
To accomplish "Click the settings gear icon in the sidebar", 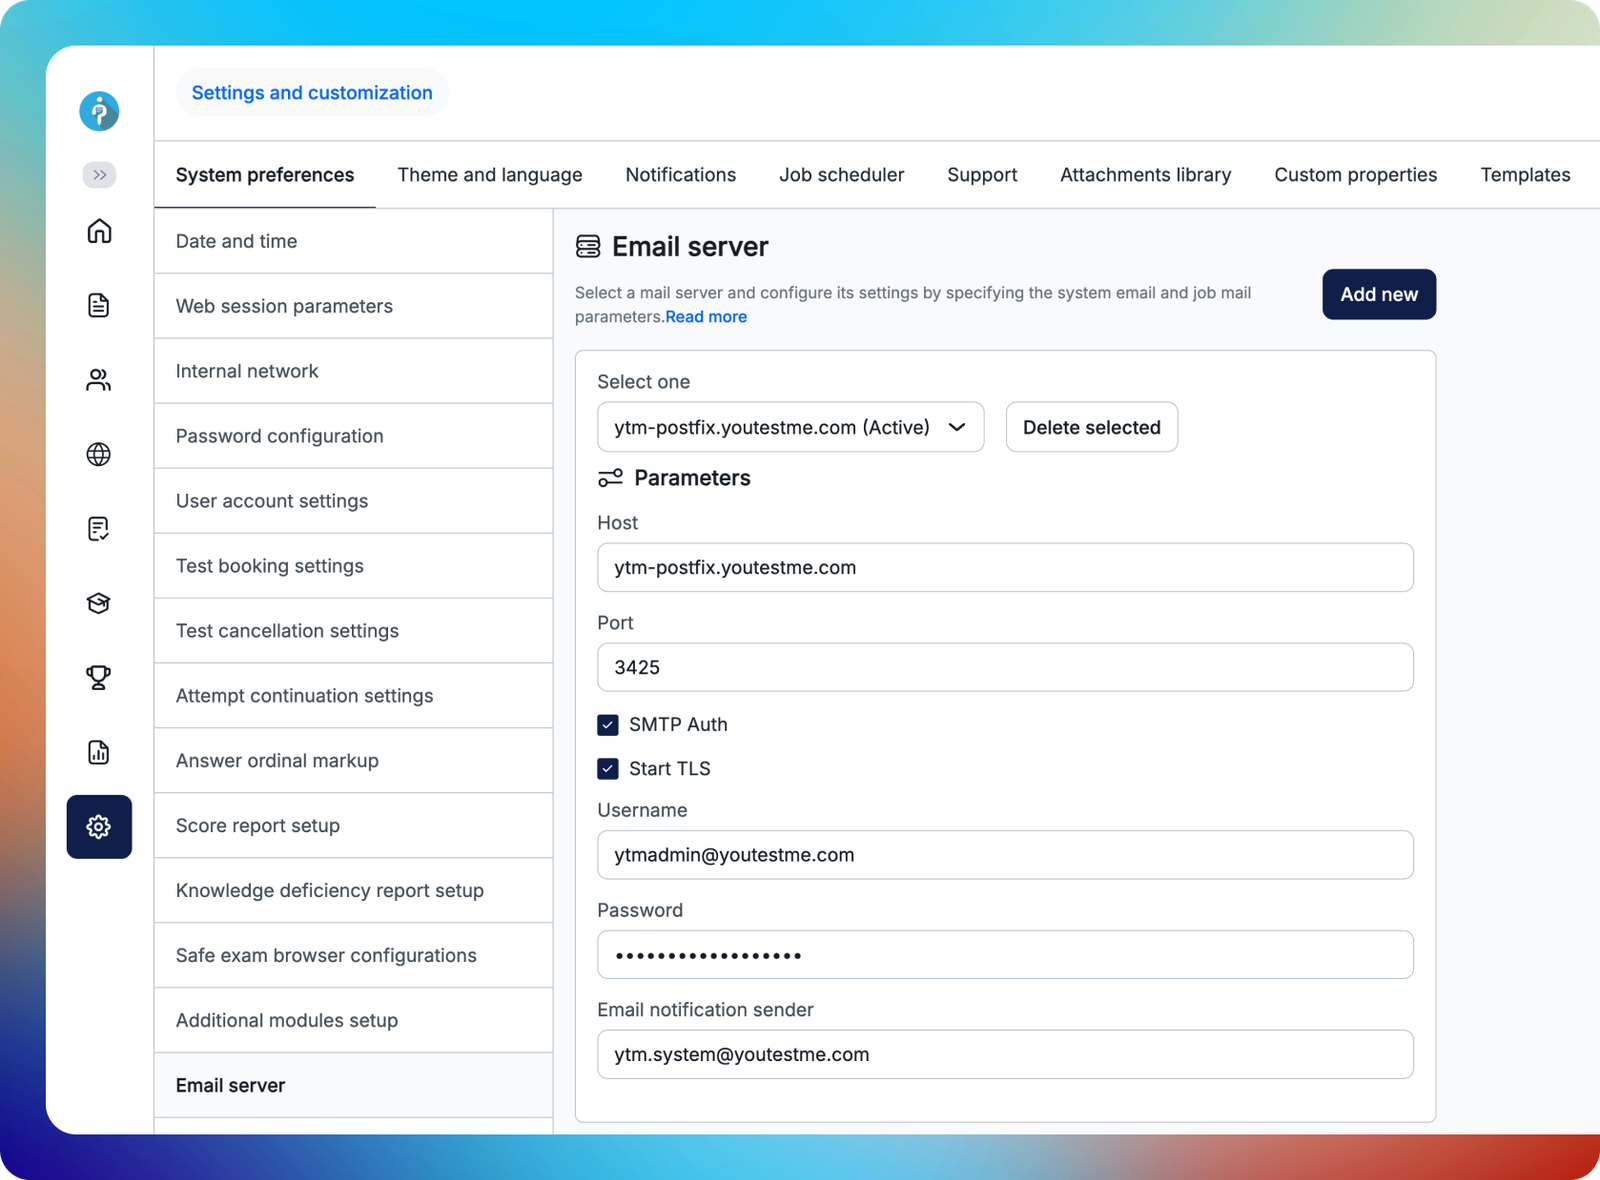I will click(99, 827).
